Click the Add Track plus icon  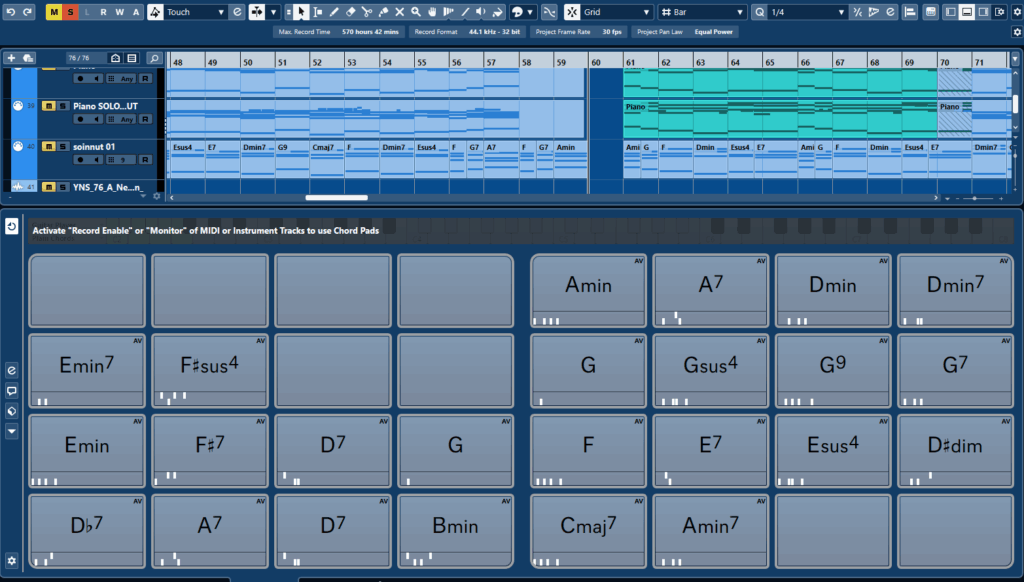point(11,58)
